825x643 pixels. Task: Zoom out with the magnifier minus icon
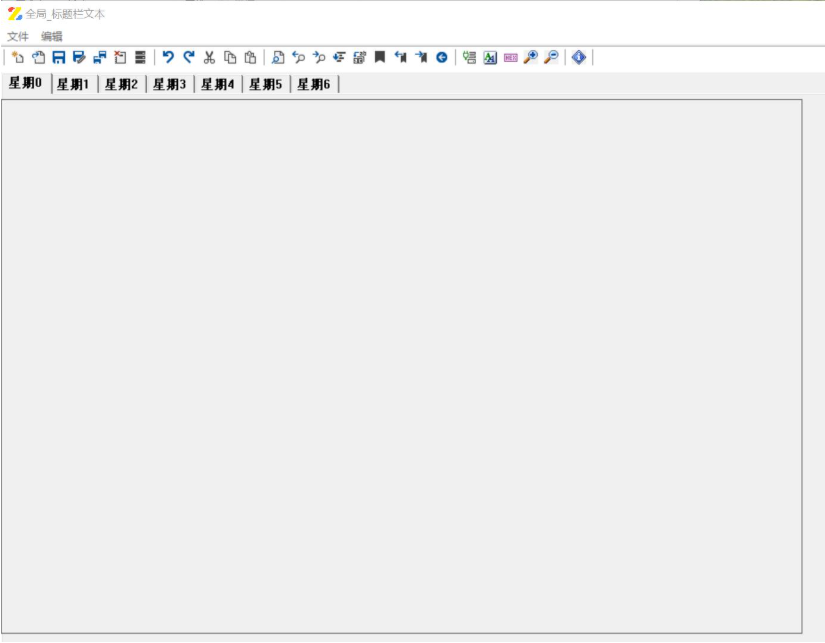(x=551, y=57)
